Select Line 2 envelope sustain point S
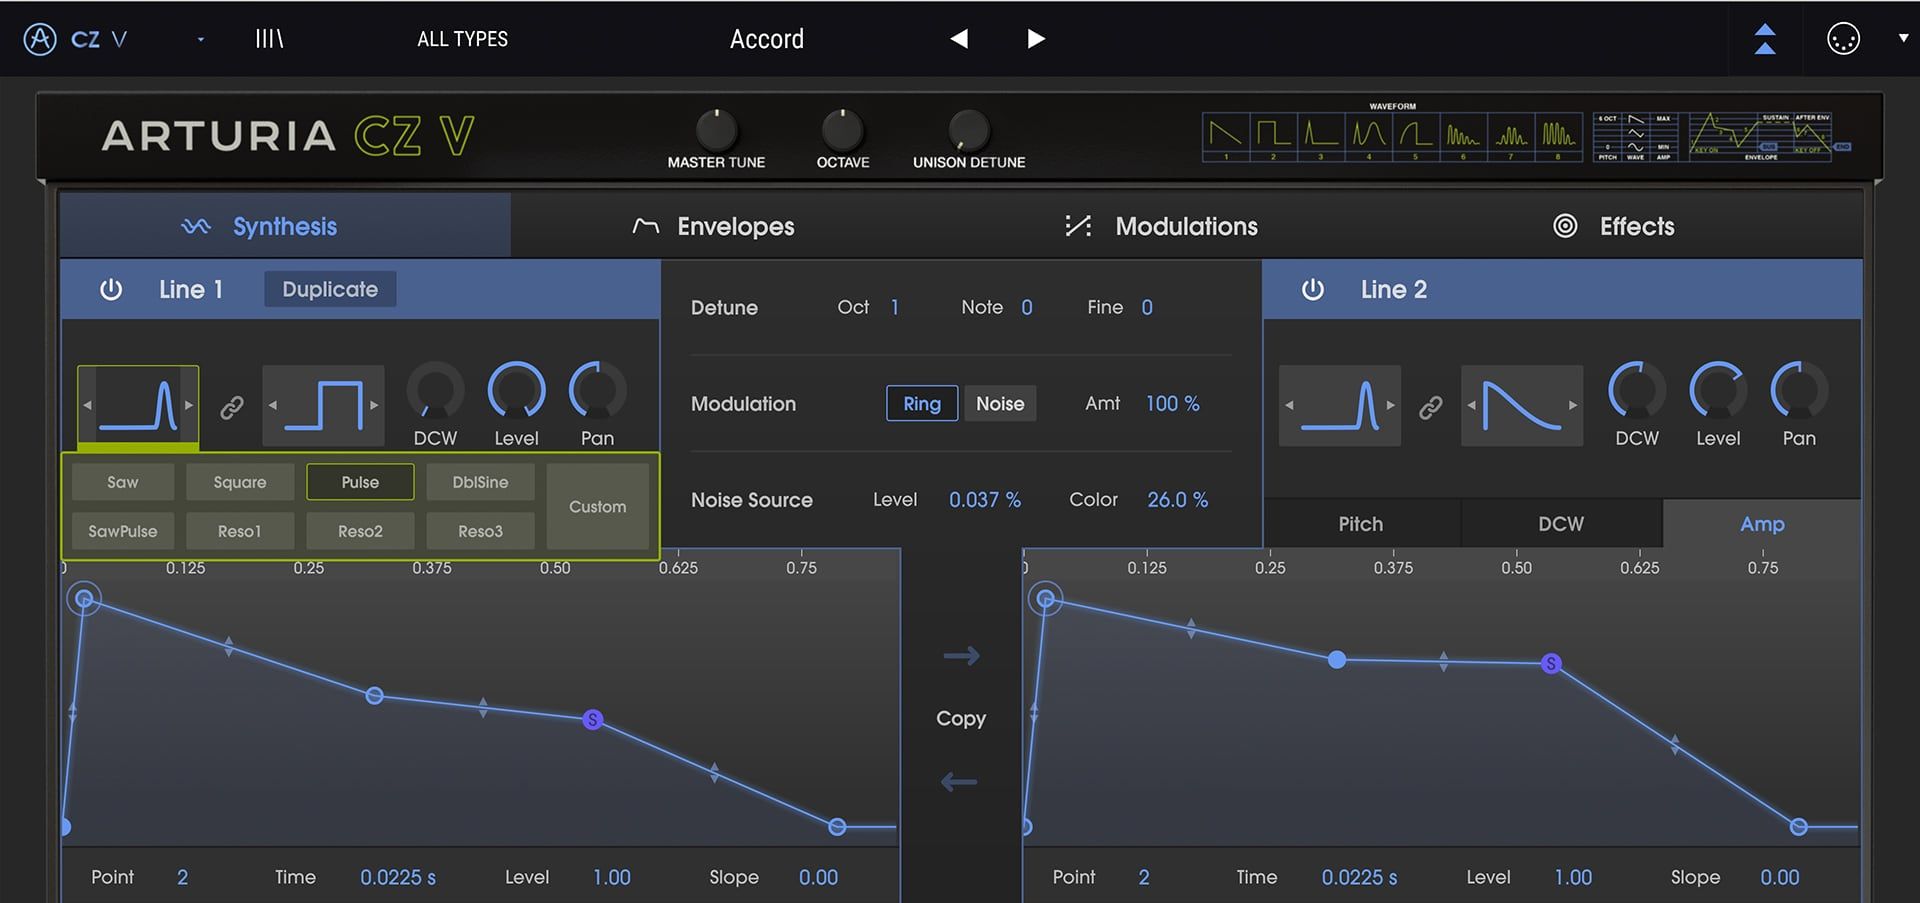Image resolution: width=1920 pixels, height=903 pixels. (x=1551, y=663)
